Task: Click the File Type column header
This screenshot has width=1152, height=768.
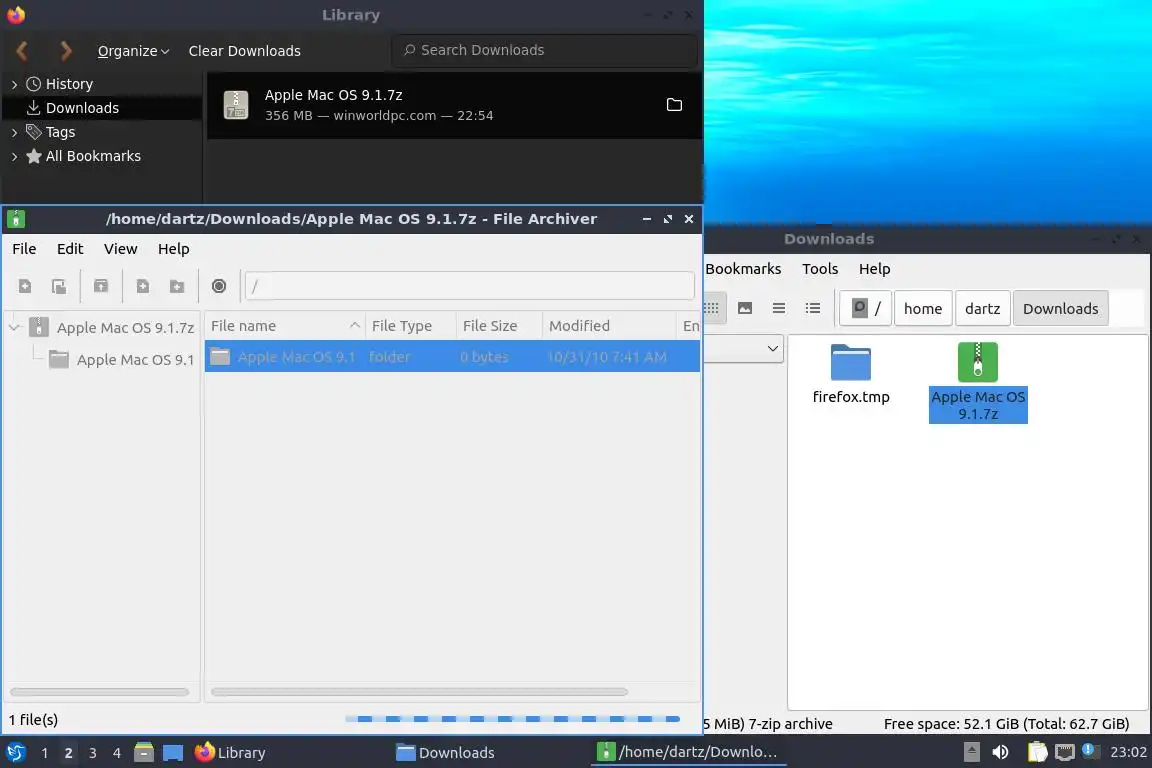Action: tap(411, 326)
